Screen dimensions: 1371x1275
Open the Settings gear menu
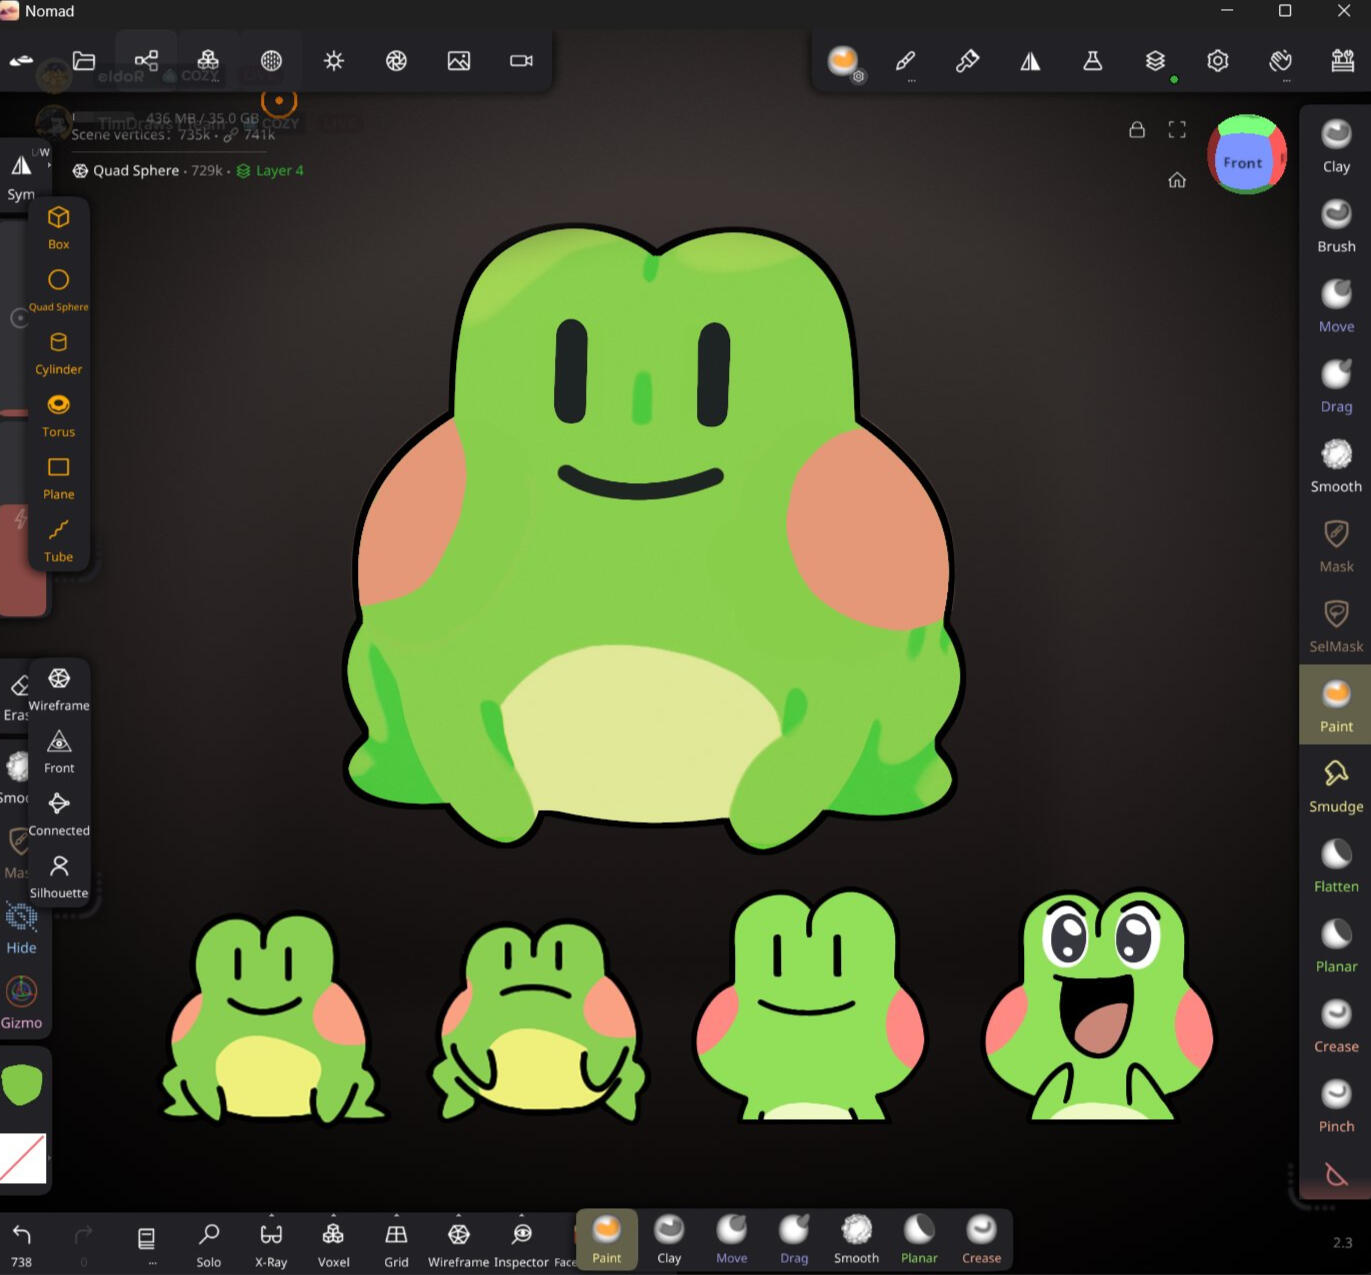(x=1217, y=61)
